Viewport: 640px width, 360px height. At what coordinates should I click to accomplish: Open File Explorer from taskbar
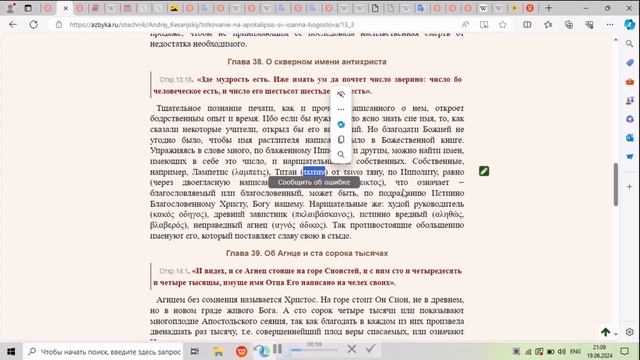point(218,351)
